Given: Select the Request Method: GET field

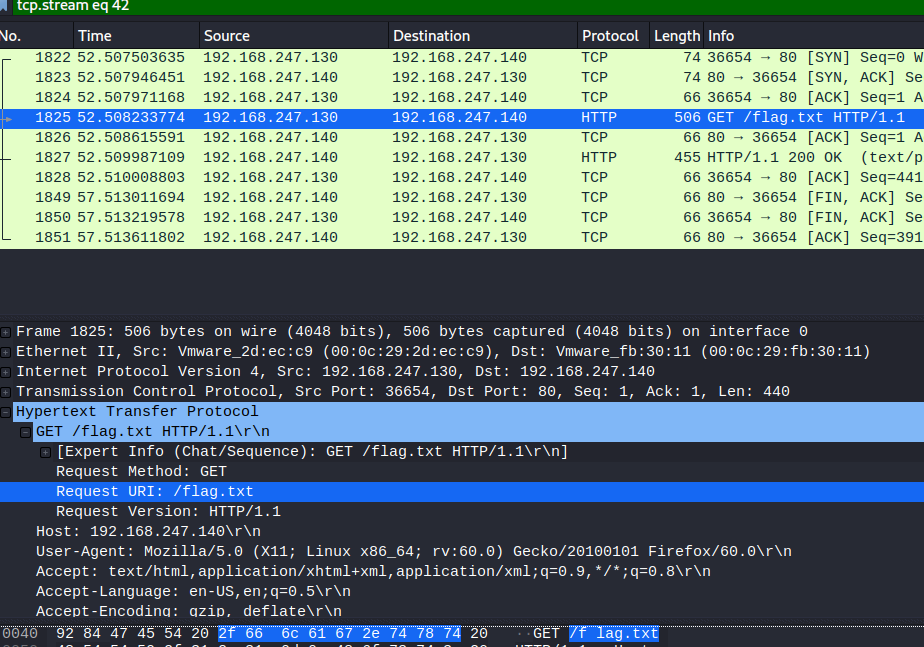Looking at the screenshot, I should tap(141, 472).
